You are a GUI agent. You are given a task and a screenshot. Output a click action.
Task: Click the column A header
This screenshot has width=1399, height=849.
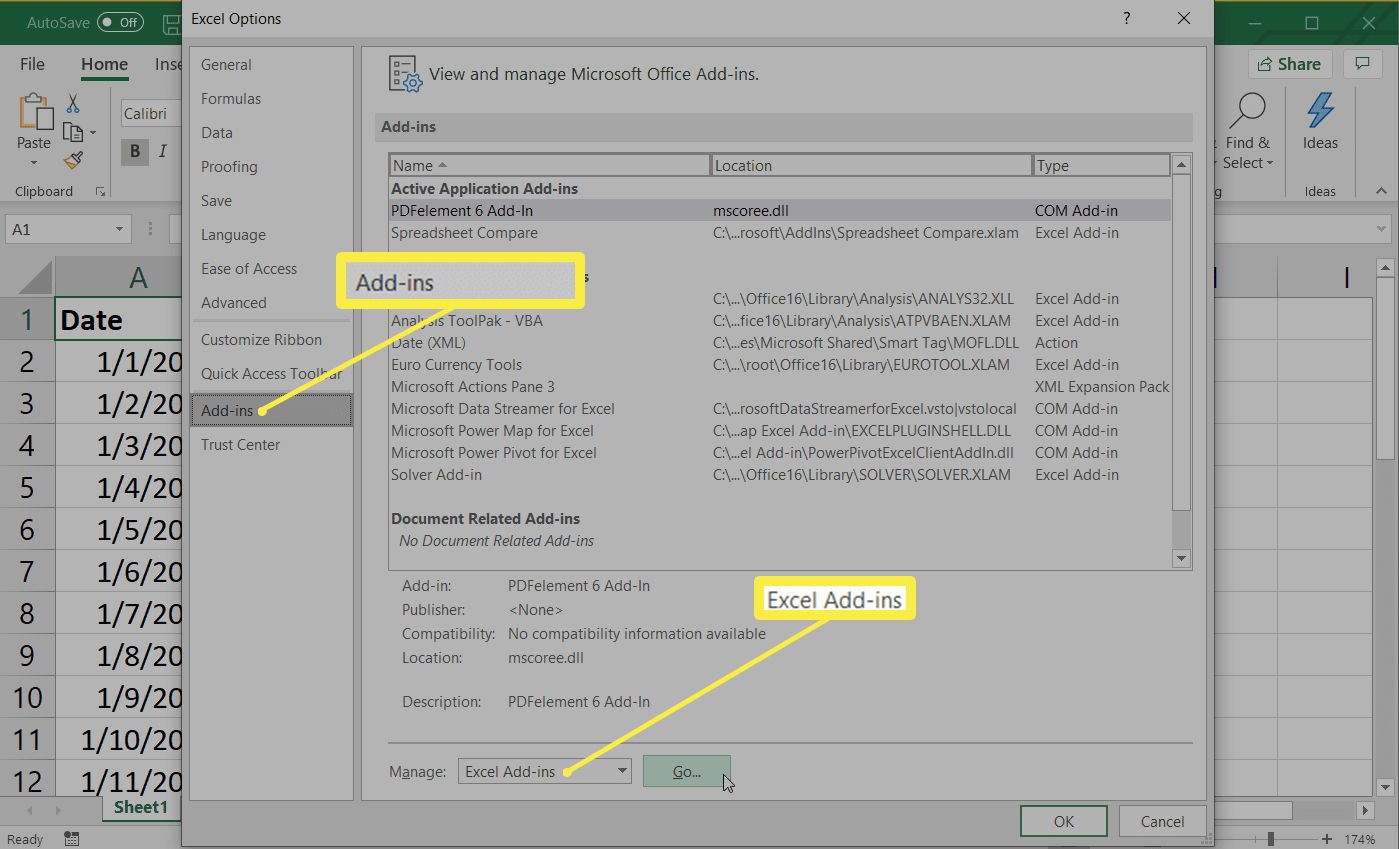pyautogui.click(x=118, y=277)
